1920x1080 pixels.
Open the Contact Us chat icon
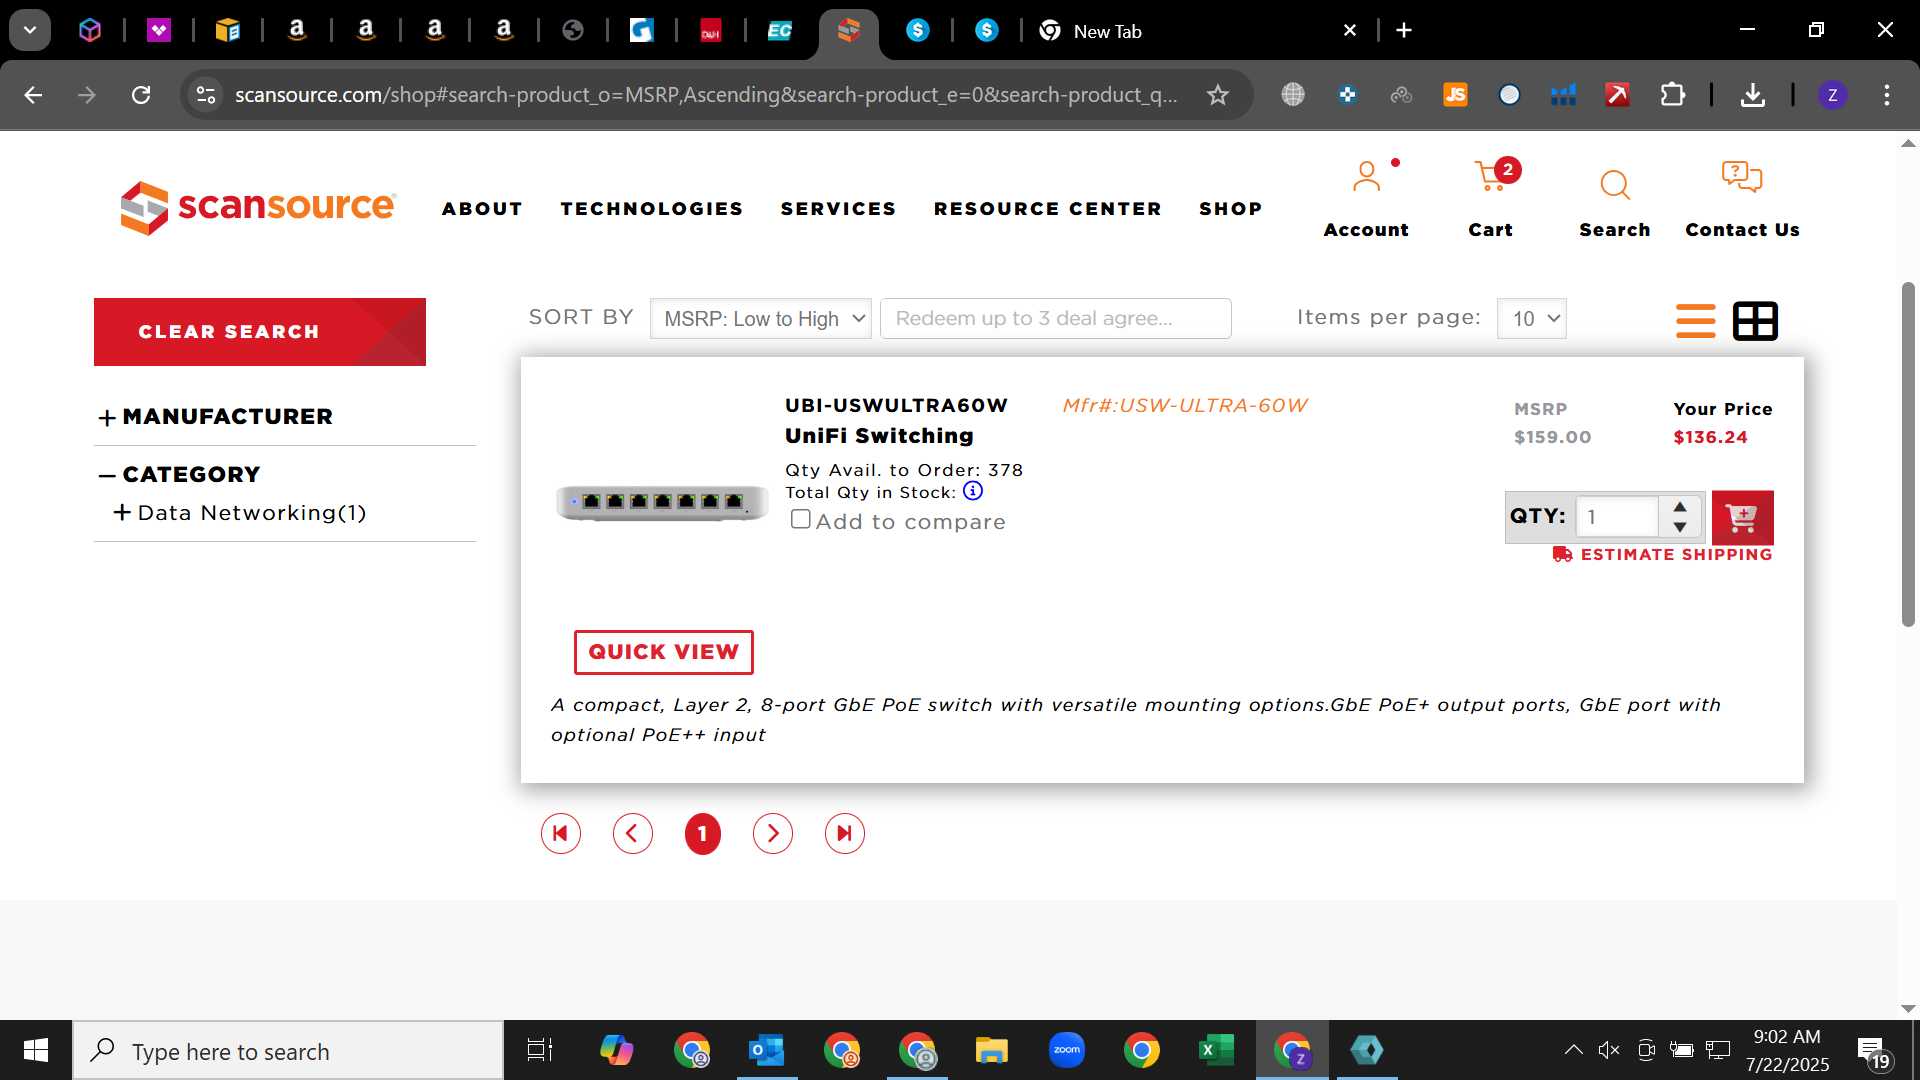click(1741, 178)
